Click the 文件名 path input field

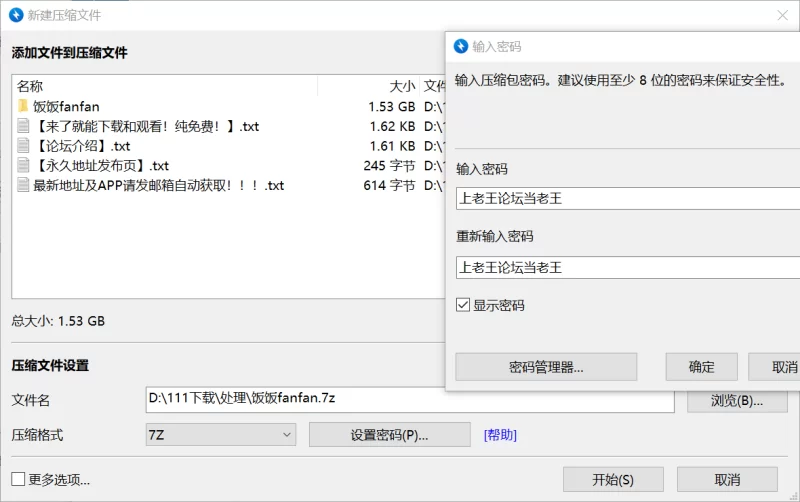pyautogui.click(x=410, y=399)
